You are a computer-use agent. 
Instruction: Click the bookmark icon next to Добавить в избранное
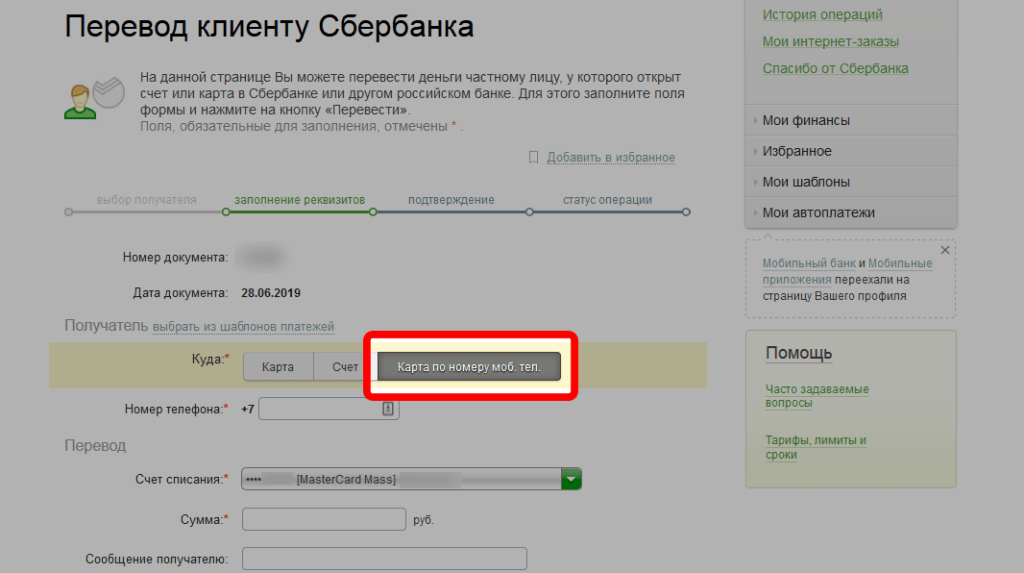pyautogui.click(x=534, y=157)
